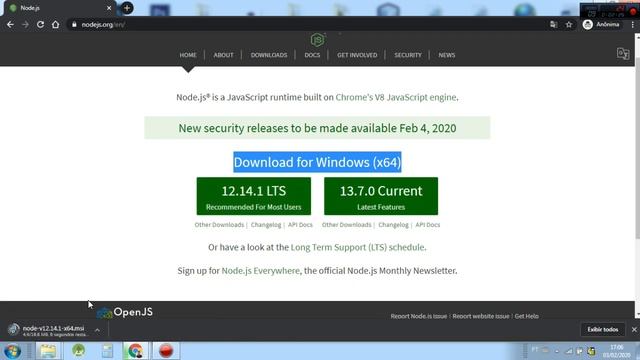Open the DOWNLOADS navigation item
The image size is (640, 360).
[x=269, y=55]
